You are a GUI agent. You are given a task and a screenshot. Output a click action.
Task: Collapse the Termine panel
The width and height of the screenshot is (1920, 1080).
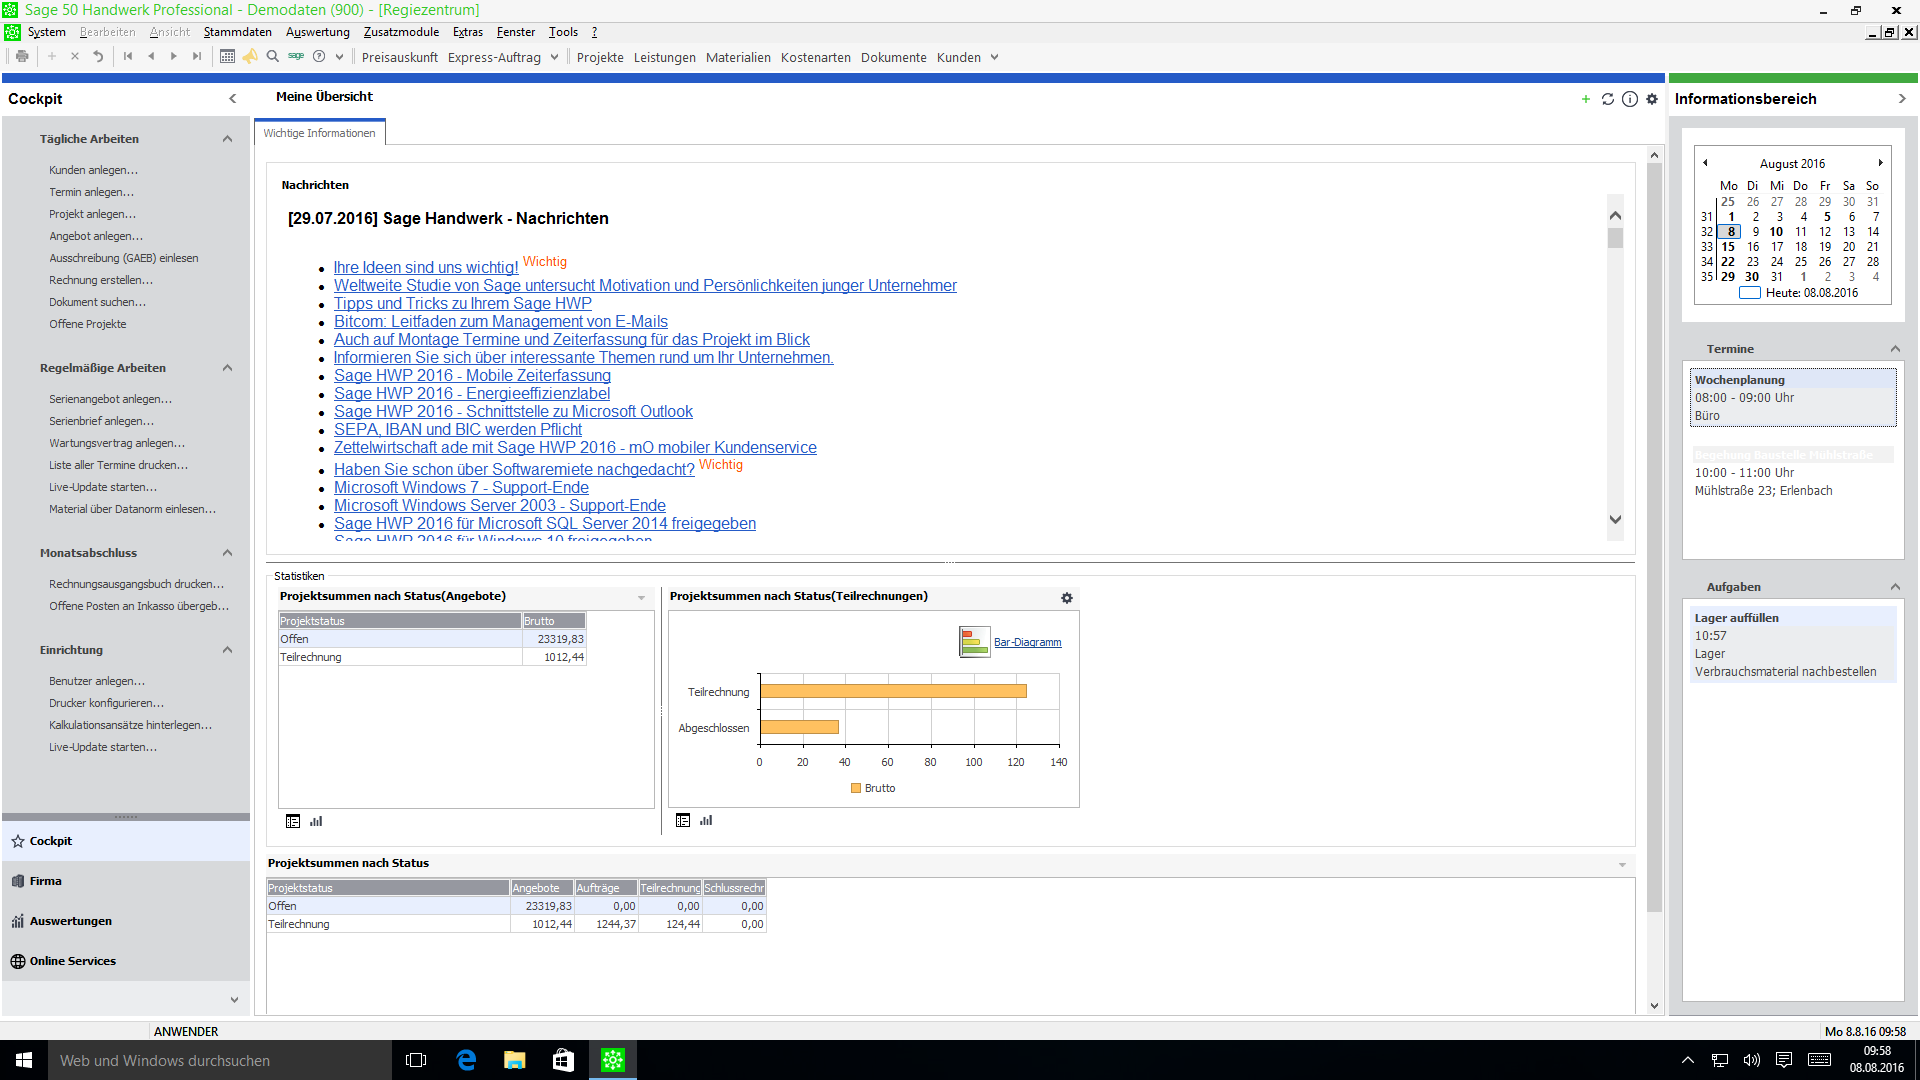click(x=1895, y=349)
